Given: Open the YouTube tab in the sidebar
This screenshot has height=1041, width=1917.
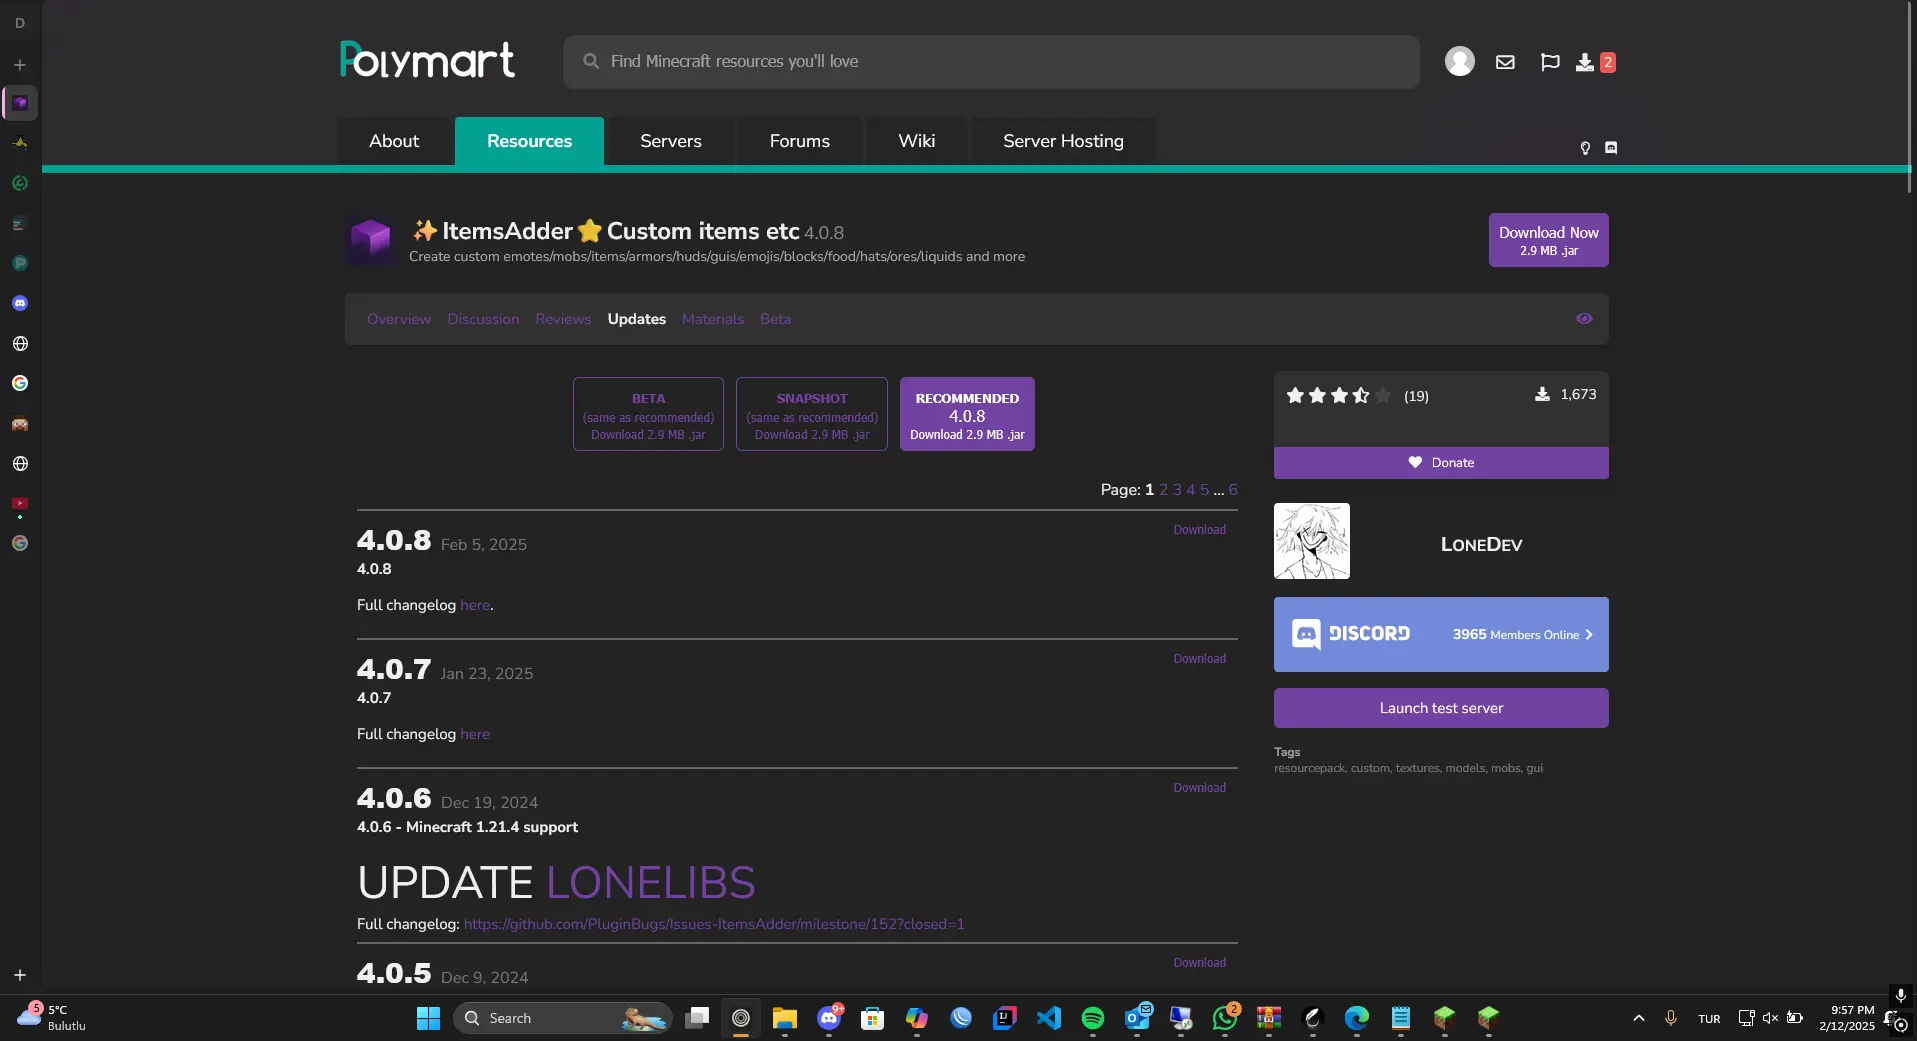Looking at the screenshot, I should click(x=20, y=504).
